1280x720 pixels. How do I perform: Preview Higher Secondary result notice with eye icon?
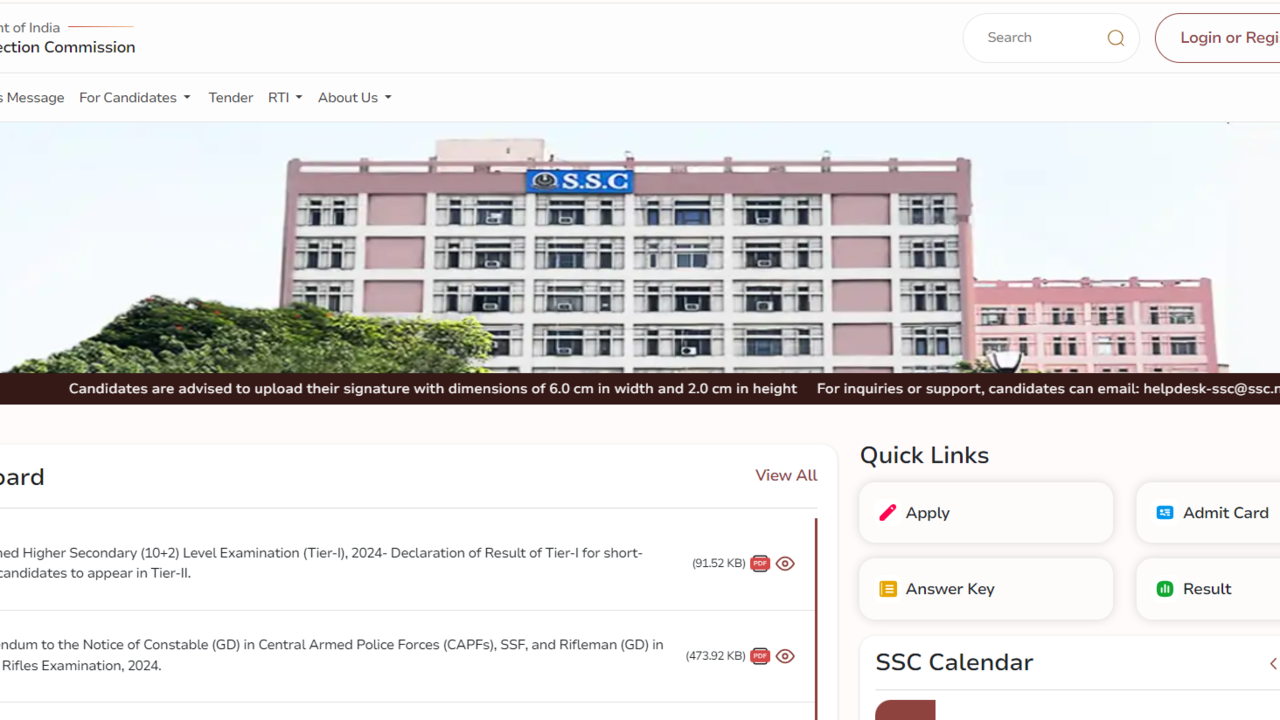785,563
